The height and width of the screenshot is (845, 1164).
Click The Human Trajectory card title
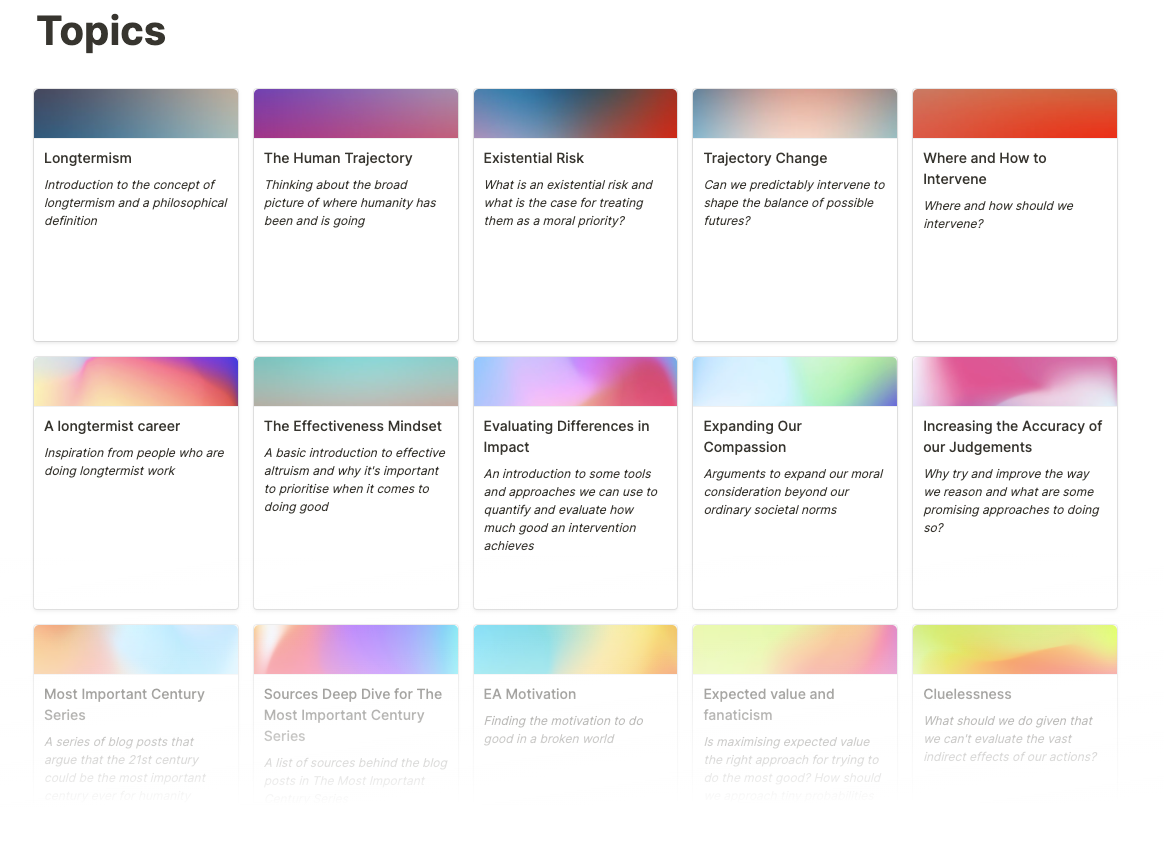point(338,158)
